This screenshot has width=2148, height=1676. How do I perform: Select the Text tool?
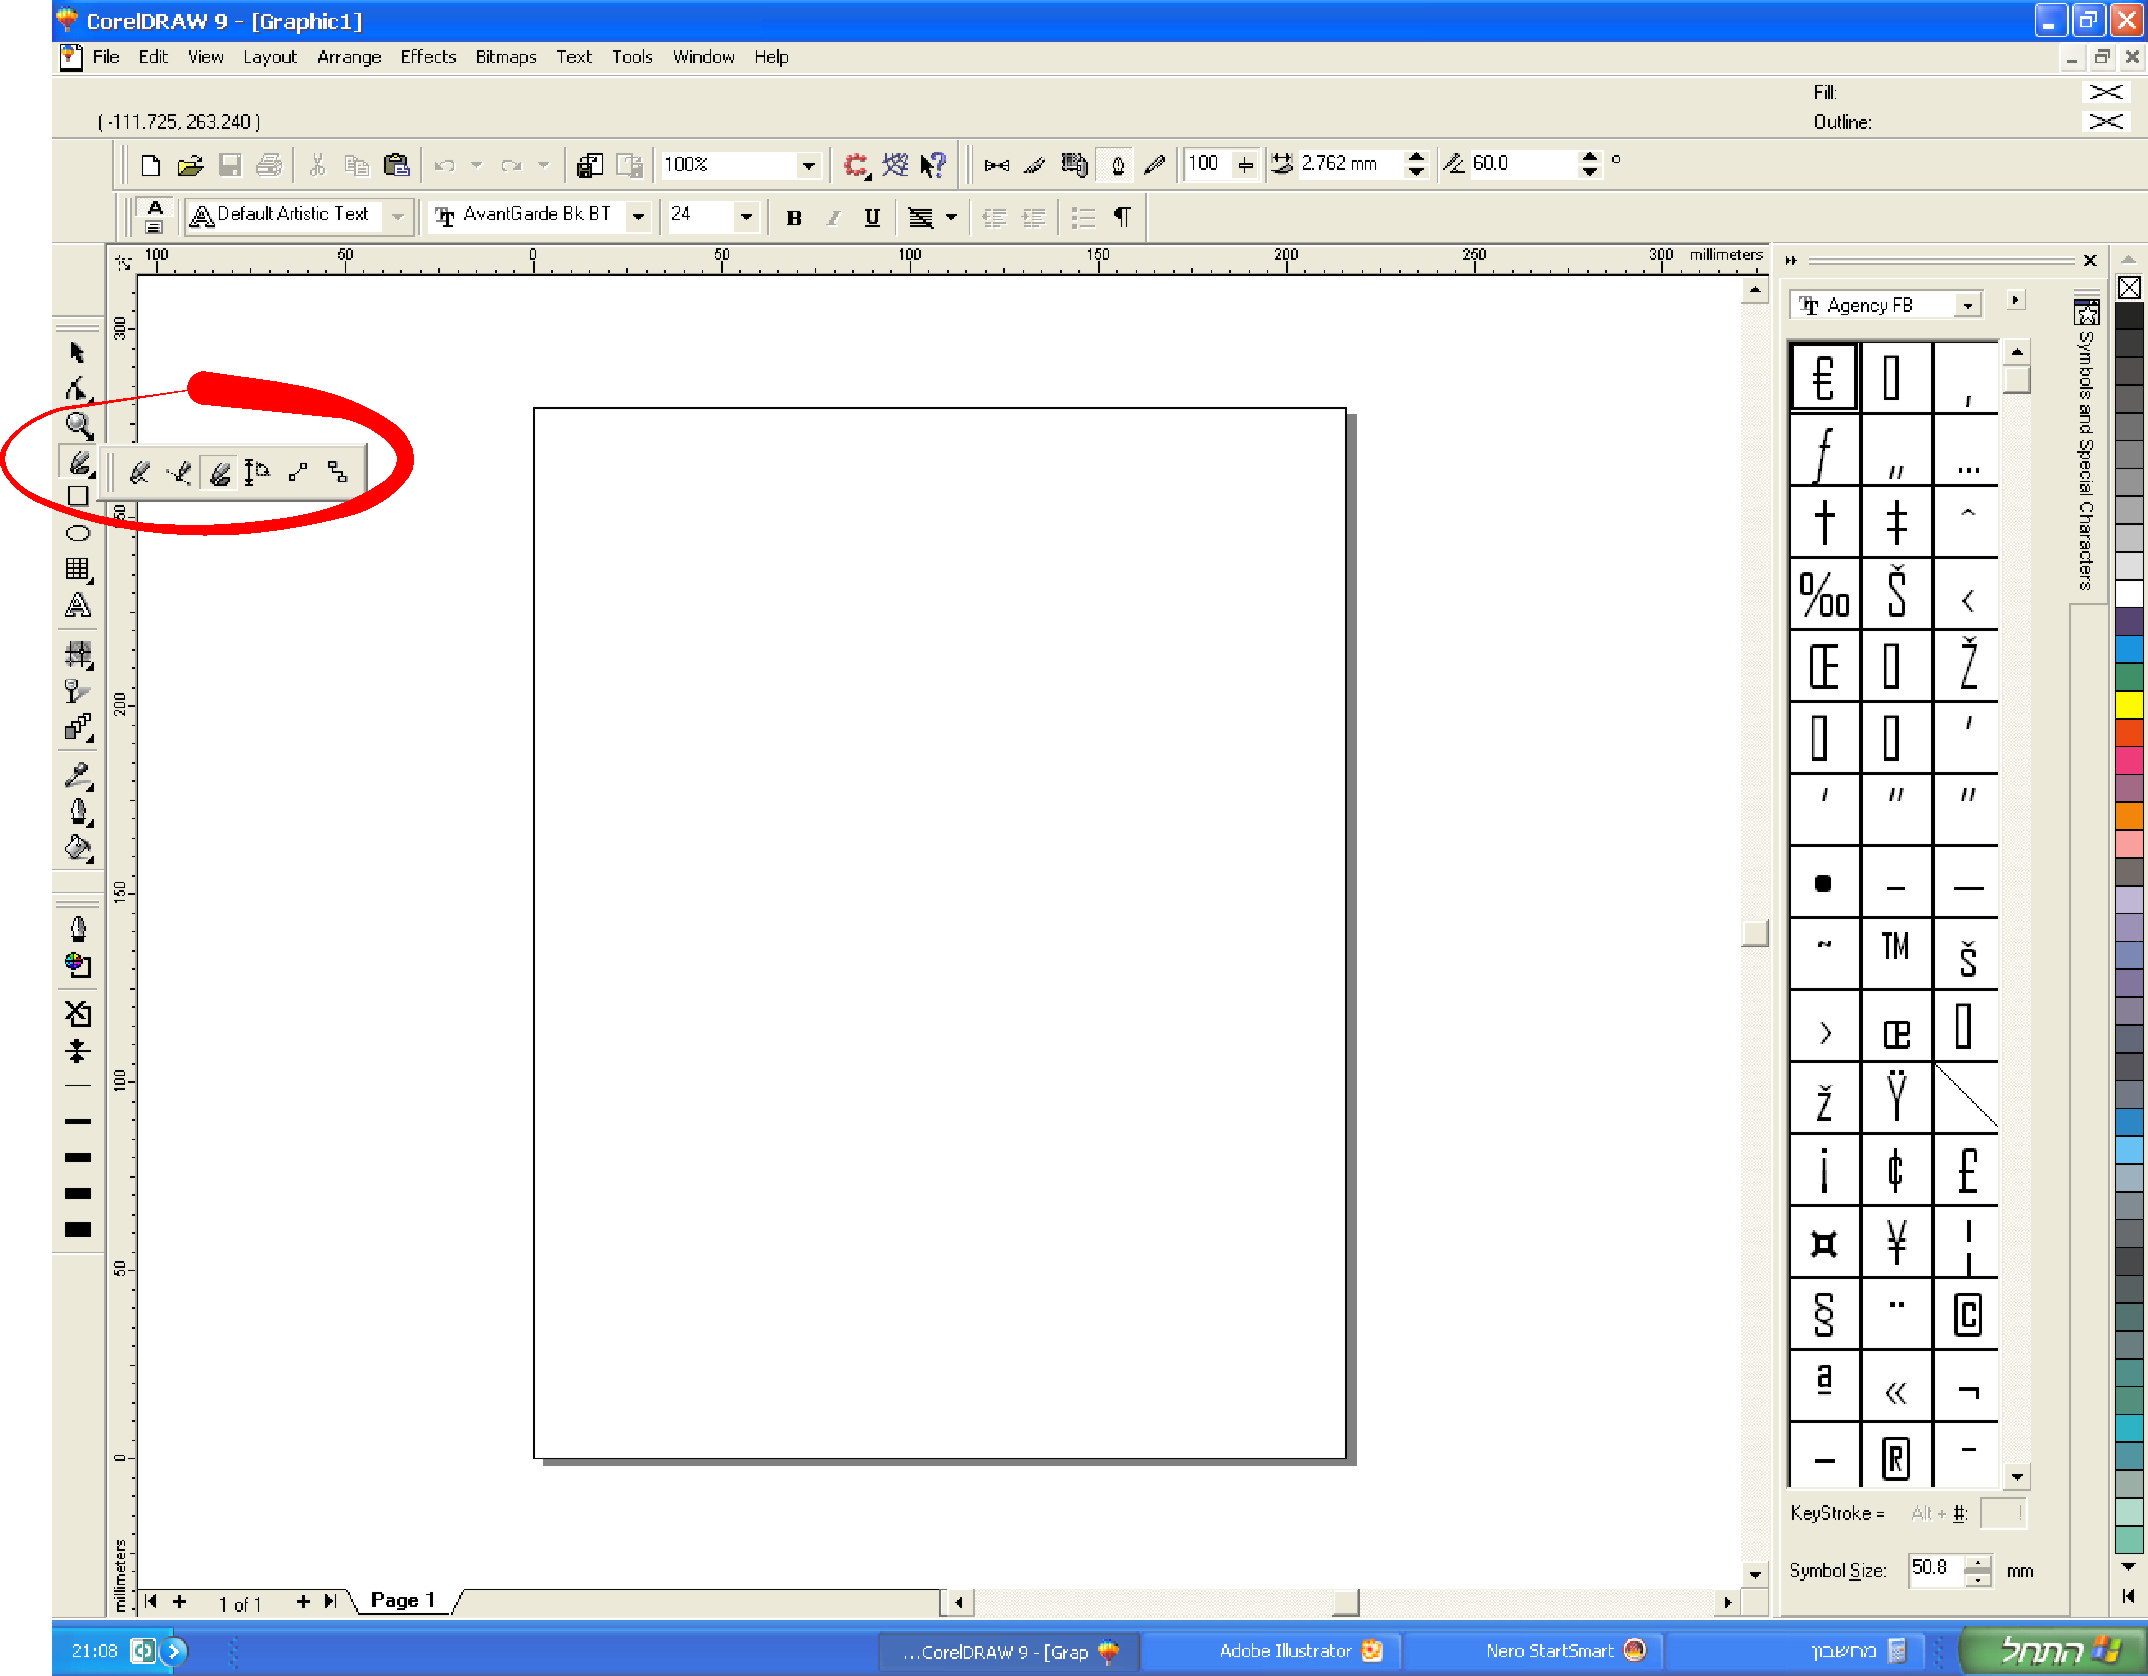[x=78, y=606]
